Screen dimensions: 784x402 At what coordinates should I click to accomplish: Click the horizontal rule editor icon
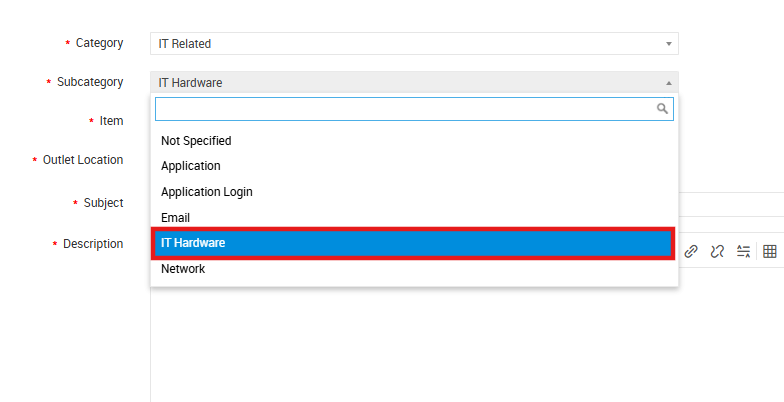743,252
